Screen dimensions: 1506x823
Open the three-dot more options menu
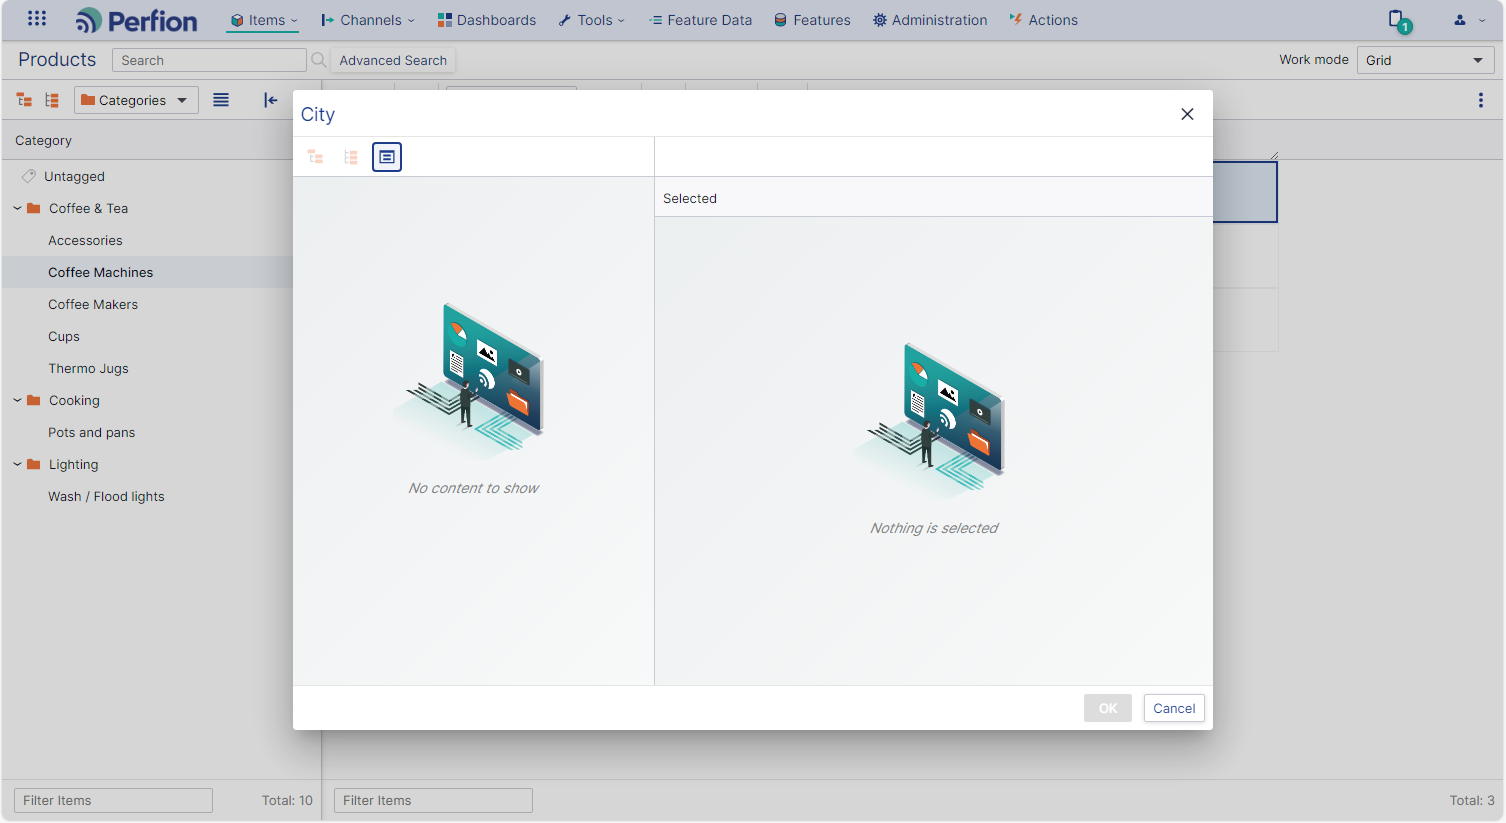tap(1481, 100)
